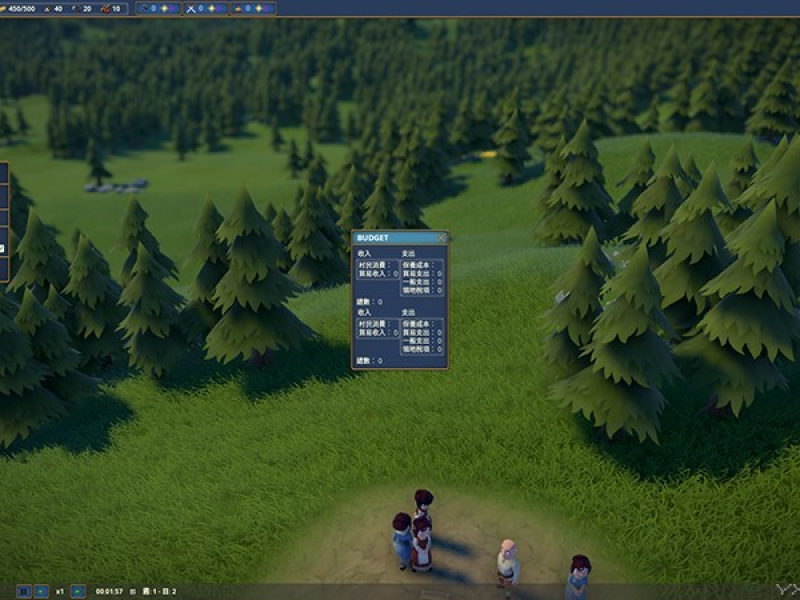Image resolution: width=800 pixels, height=600 pixels.
Task: Close the BUDGET panel
Action: (x=442, y=238)
